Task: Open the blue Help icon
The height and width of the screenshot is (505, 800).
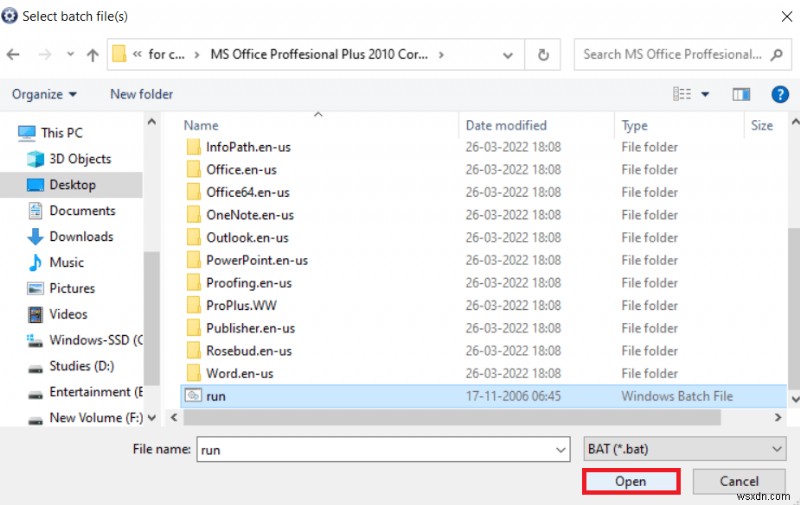Action: tap(780, 94)
